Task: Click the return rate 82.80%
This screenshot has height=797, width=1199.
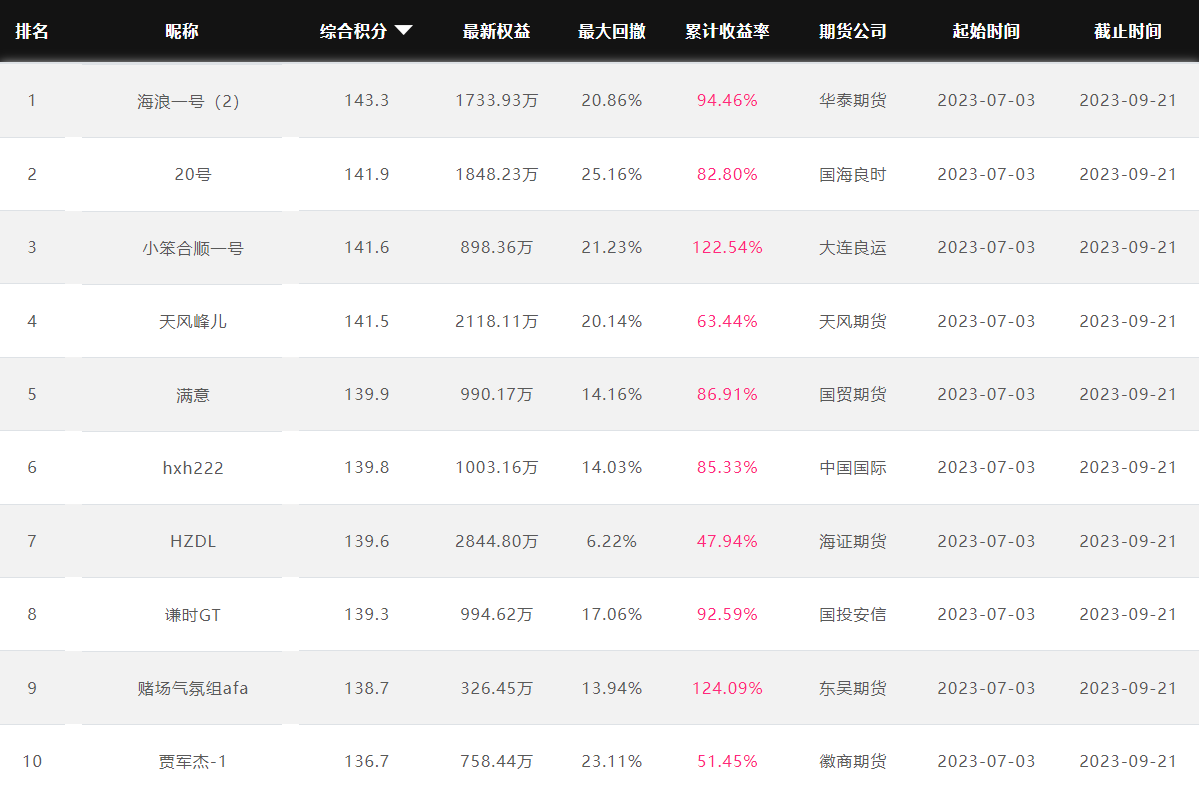Action: pyautogui.click(x=727, y=174)
